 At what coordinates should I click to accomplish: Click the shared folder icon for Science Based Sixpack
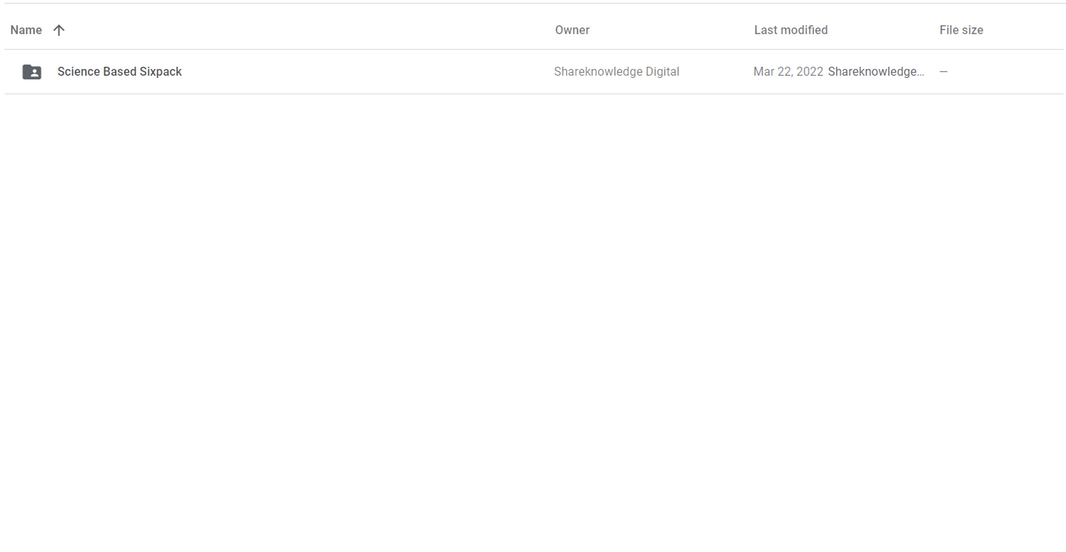32,72
